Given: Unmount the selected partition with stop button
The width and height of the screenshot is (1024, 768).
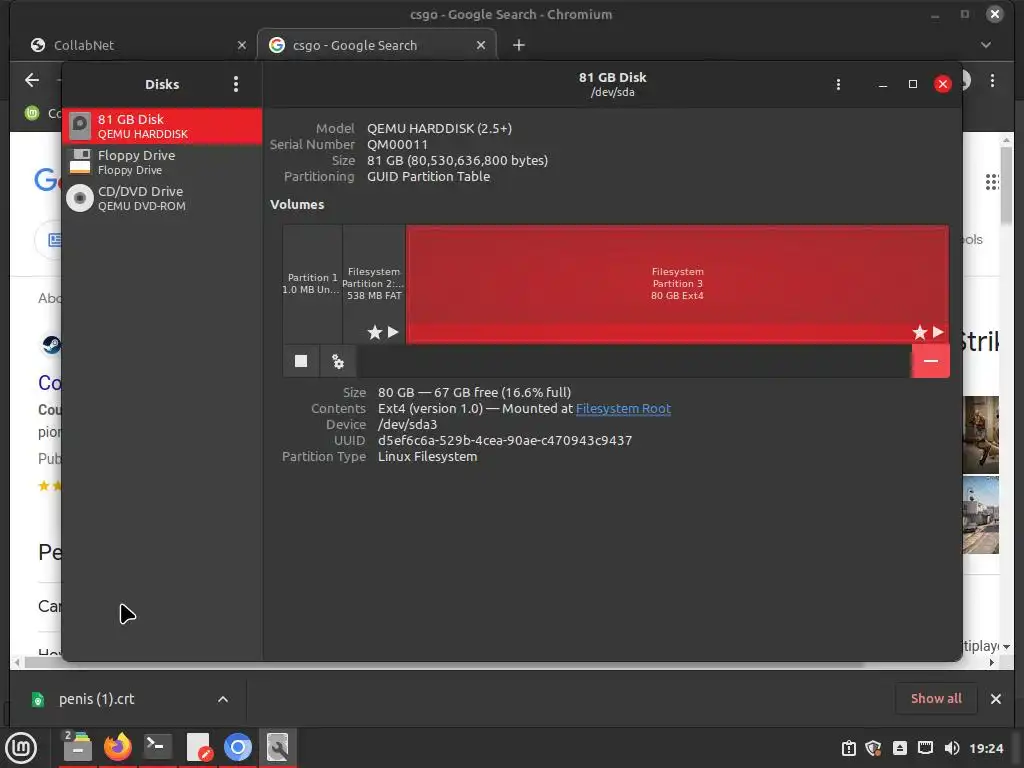Looking at the screenshot, I should coord(301,361).
